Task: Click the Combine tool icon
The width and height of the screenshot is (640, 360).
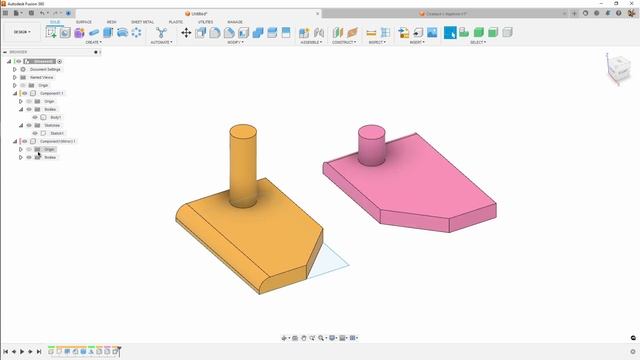Action: click(x=258, y=33)
